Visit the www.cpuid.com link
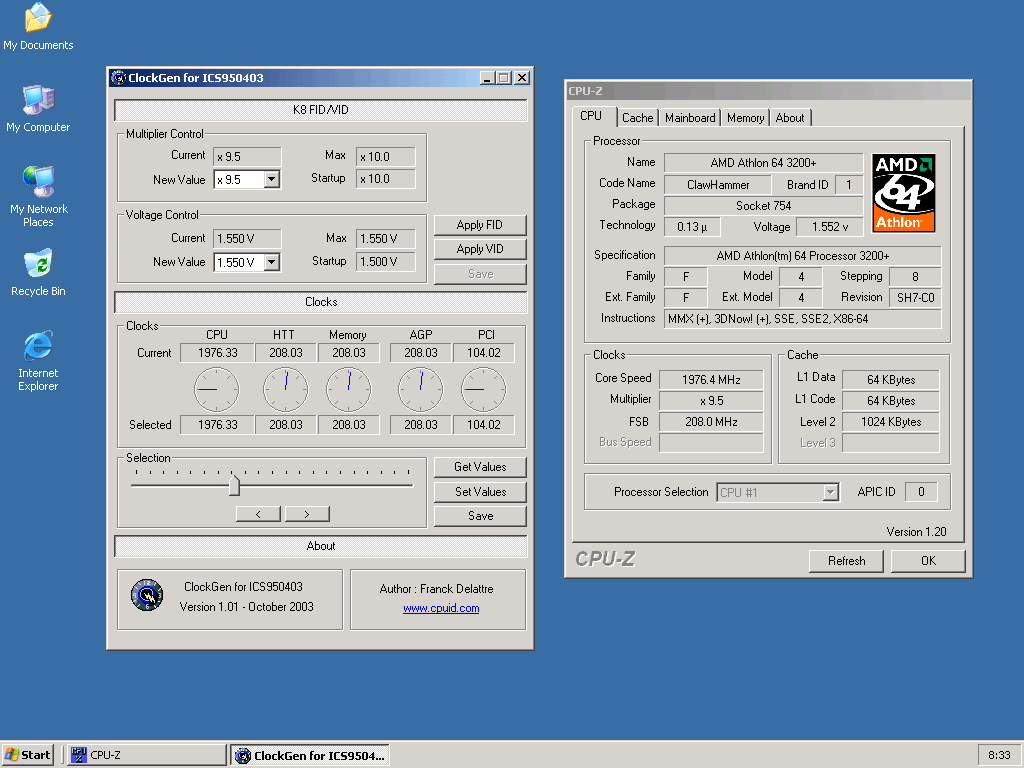Viewport: 1024px width, 768px height. [x=441, y=608]
